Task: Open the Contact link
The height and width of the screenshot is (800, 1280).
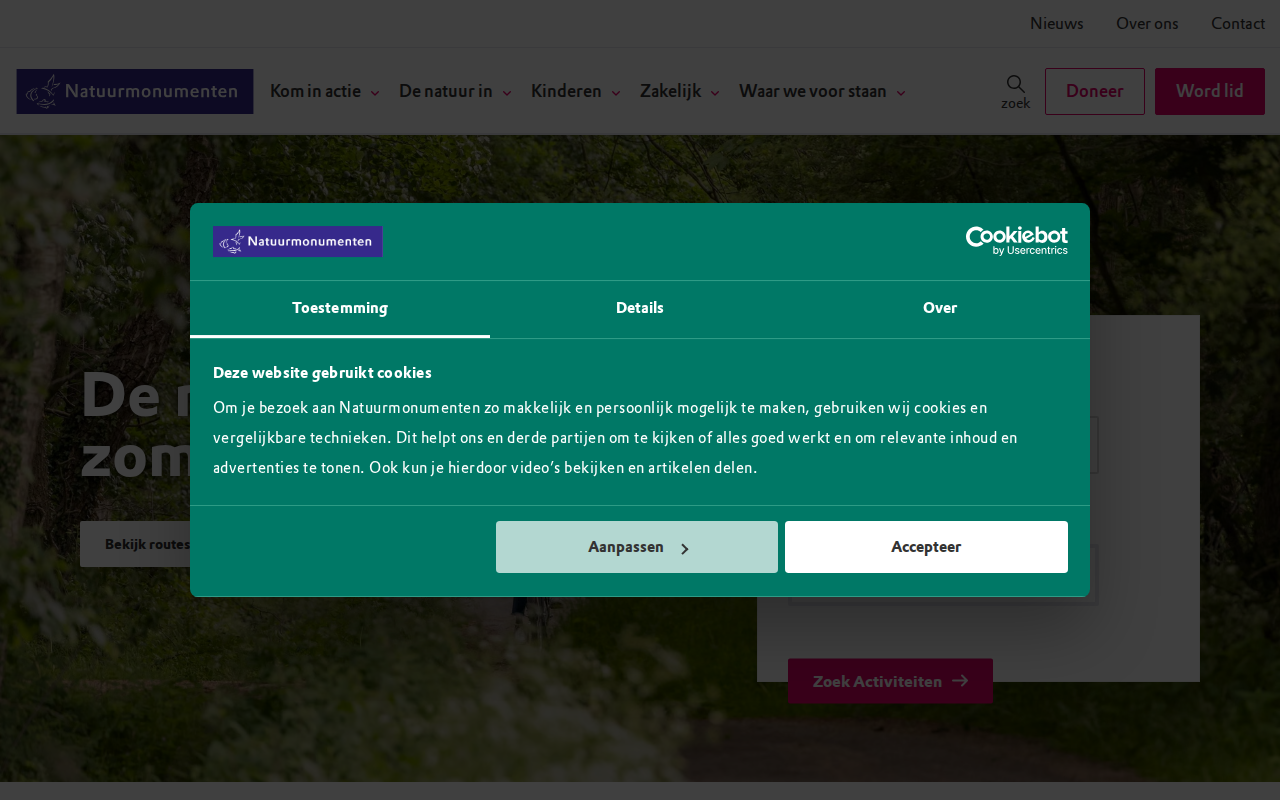Action: [x=1238, y=23]
